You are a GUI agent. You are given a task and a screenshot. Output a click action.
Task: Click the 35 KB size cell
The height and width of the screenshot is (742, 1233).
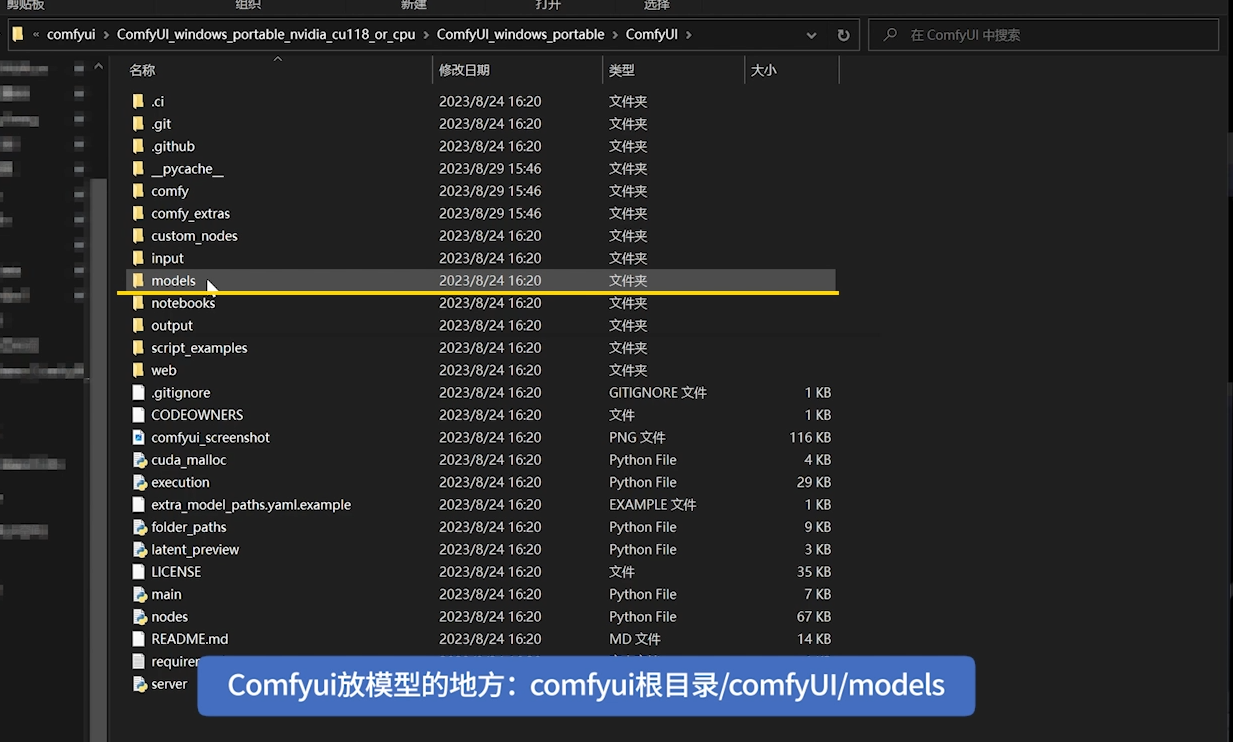point(814,572)
